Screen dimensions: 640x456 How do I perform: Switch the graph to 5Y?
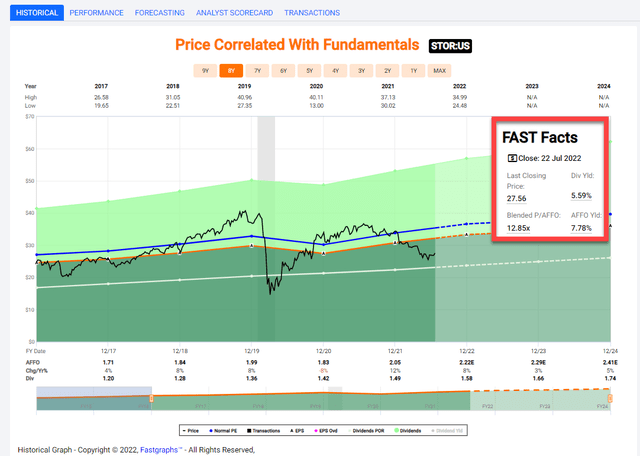(309, 71)
